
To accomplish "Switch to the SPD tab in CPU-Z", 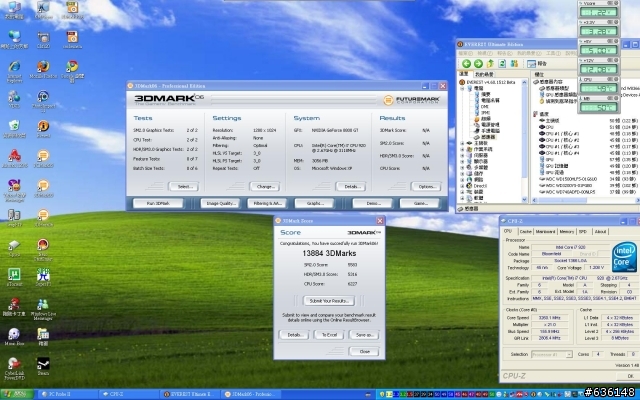I will 583,231.
